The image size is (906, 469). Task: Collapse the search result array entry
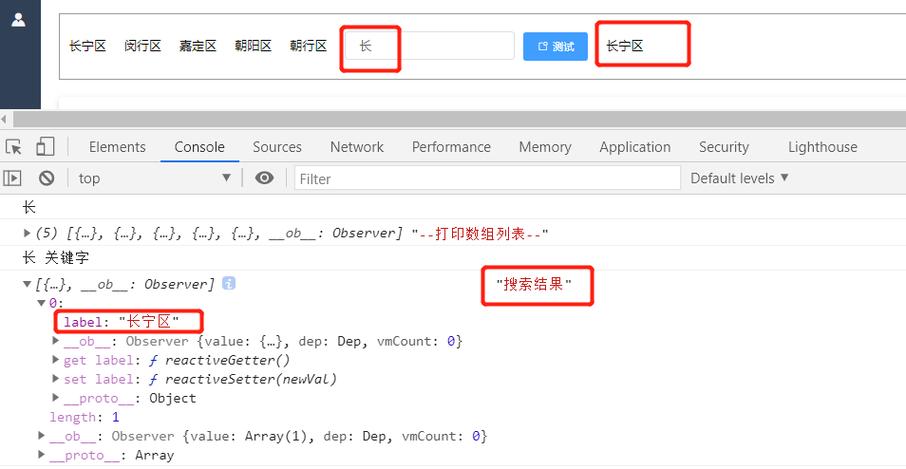pos(27,284)
